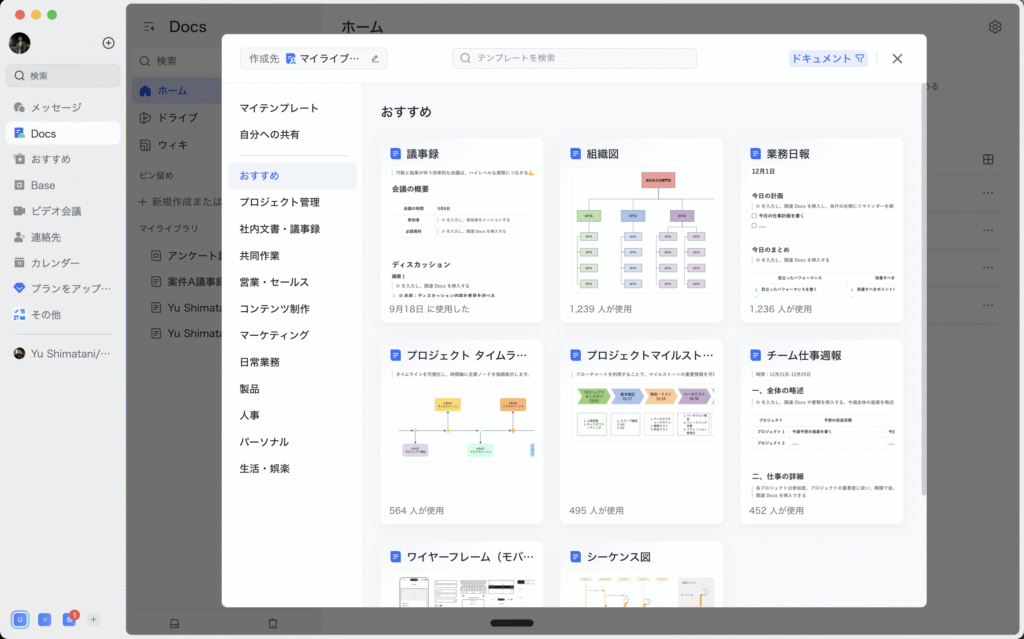Select the プロジェクト管理 category

click(279, 202)
